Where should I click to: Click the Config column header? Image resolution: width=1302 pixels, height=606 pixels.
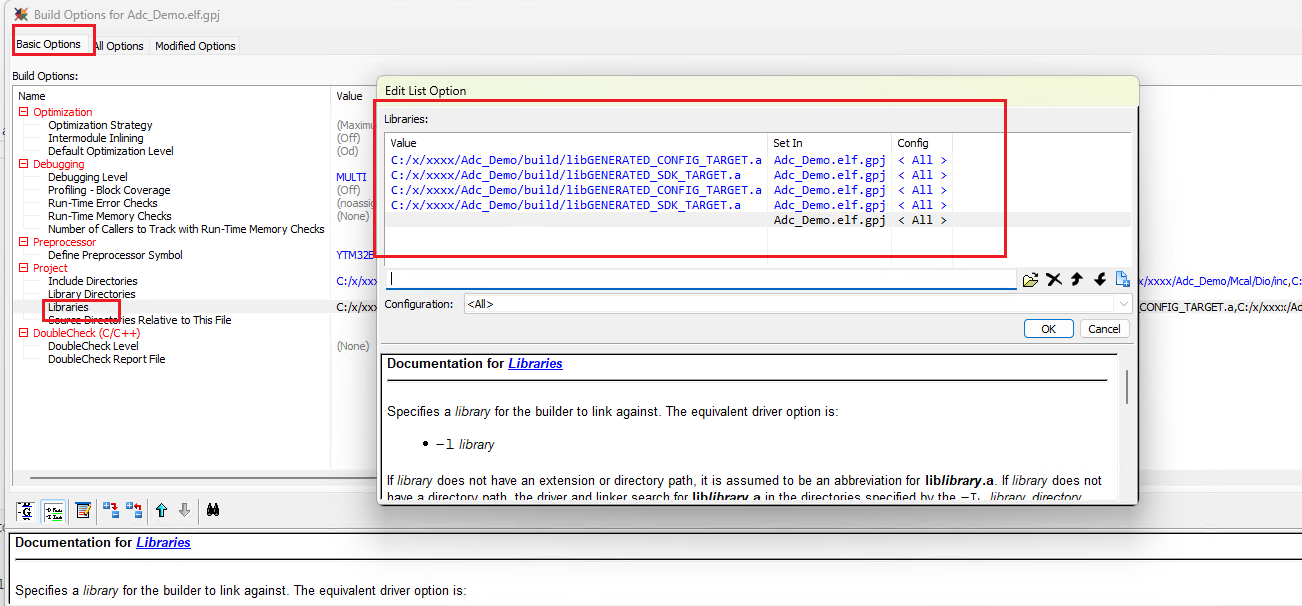coord(922,143)
